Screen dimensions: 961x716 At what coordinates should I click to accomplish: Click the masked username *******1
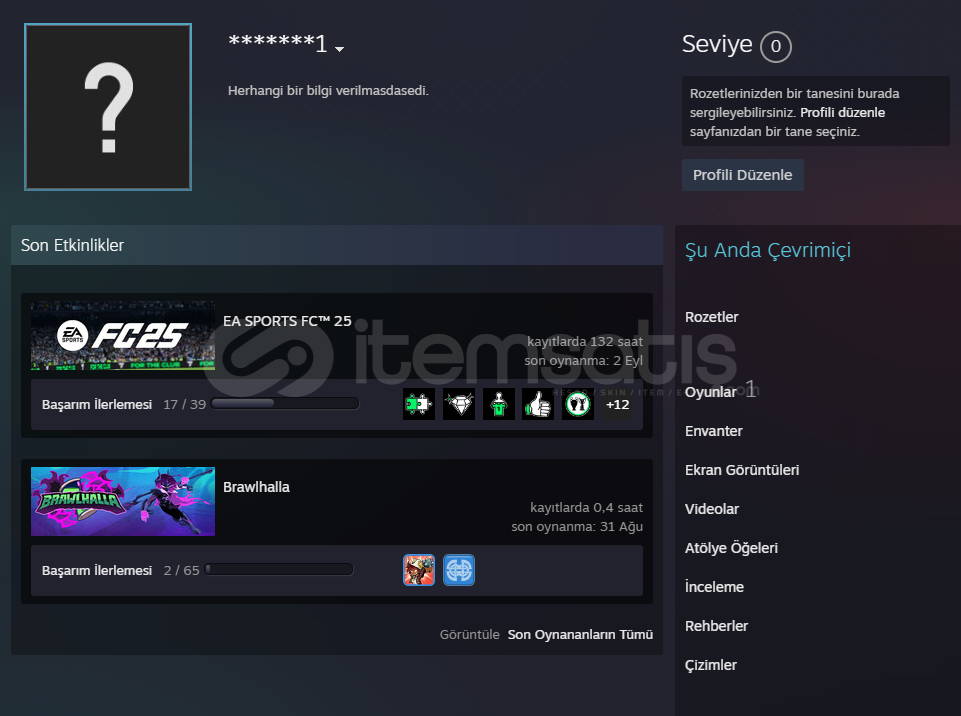pyautogui.click(x=278, y=43)
